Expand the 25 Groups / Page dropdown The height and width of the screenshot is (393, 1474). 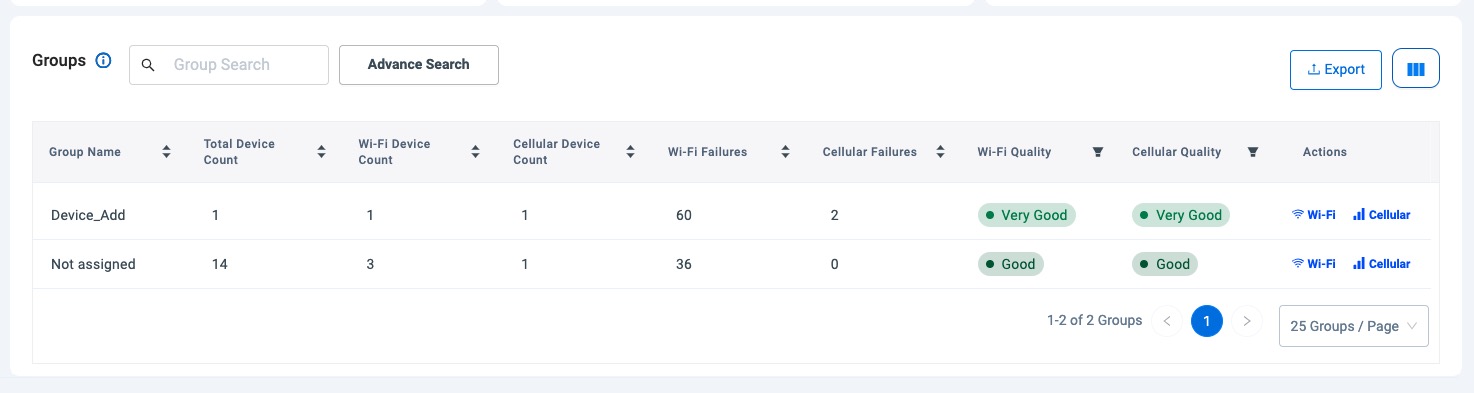pyautogui.click(x=1353, y=326)
